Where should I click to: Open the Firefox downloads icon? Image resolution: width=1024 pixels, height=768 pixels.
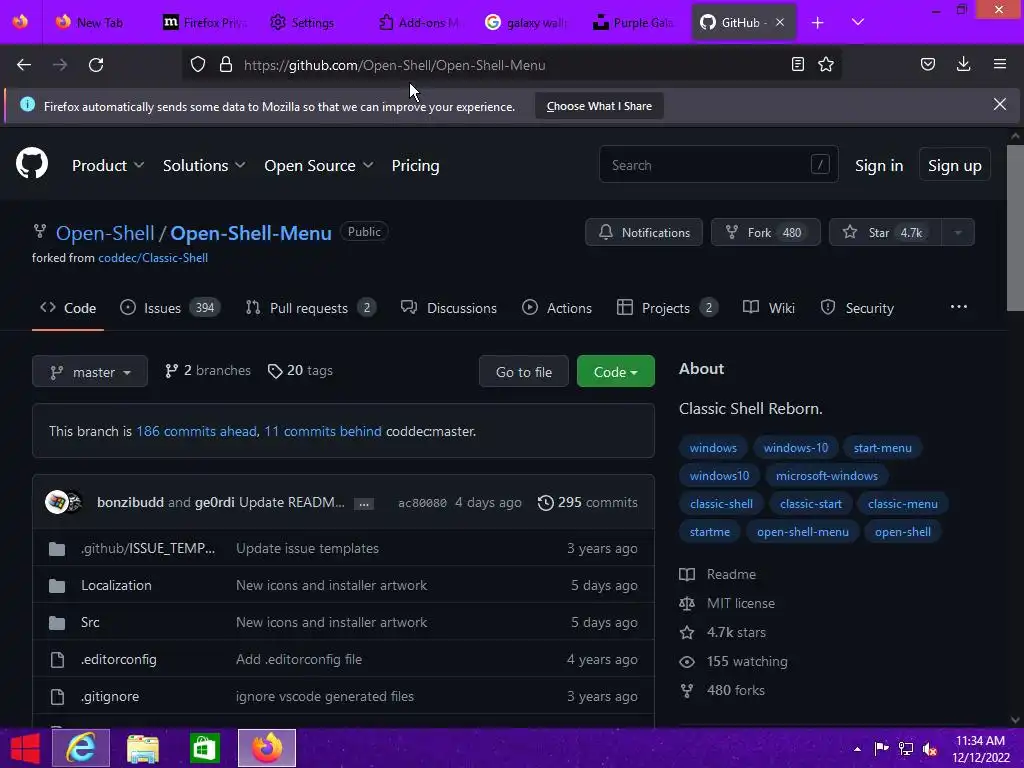coord(963,64)
